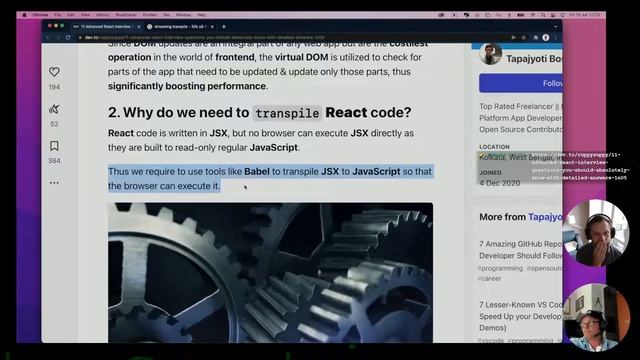Open the three-dots more options in article sidebar
The width and height of the screenshot is (640, 360).
click(54, 183)
